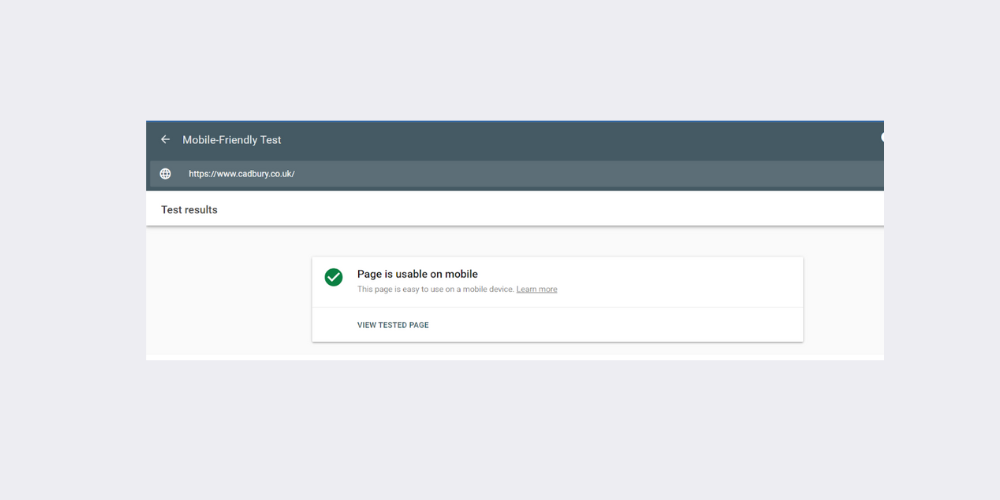Click the light margin below the test window

pyautogui.click(x=500, y=430)
